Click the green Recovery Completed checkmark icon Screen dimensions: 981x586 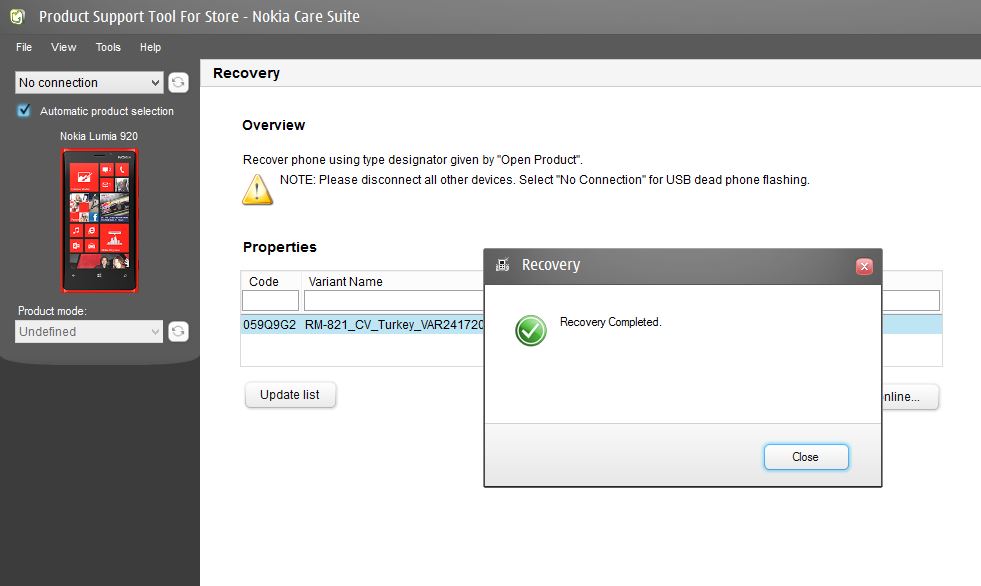coord(531,331)
